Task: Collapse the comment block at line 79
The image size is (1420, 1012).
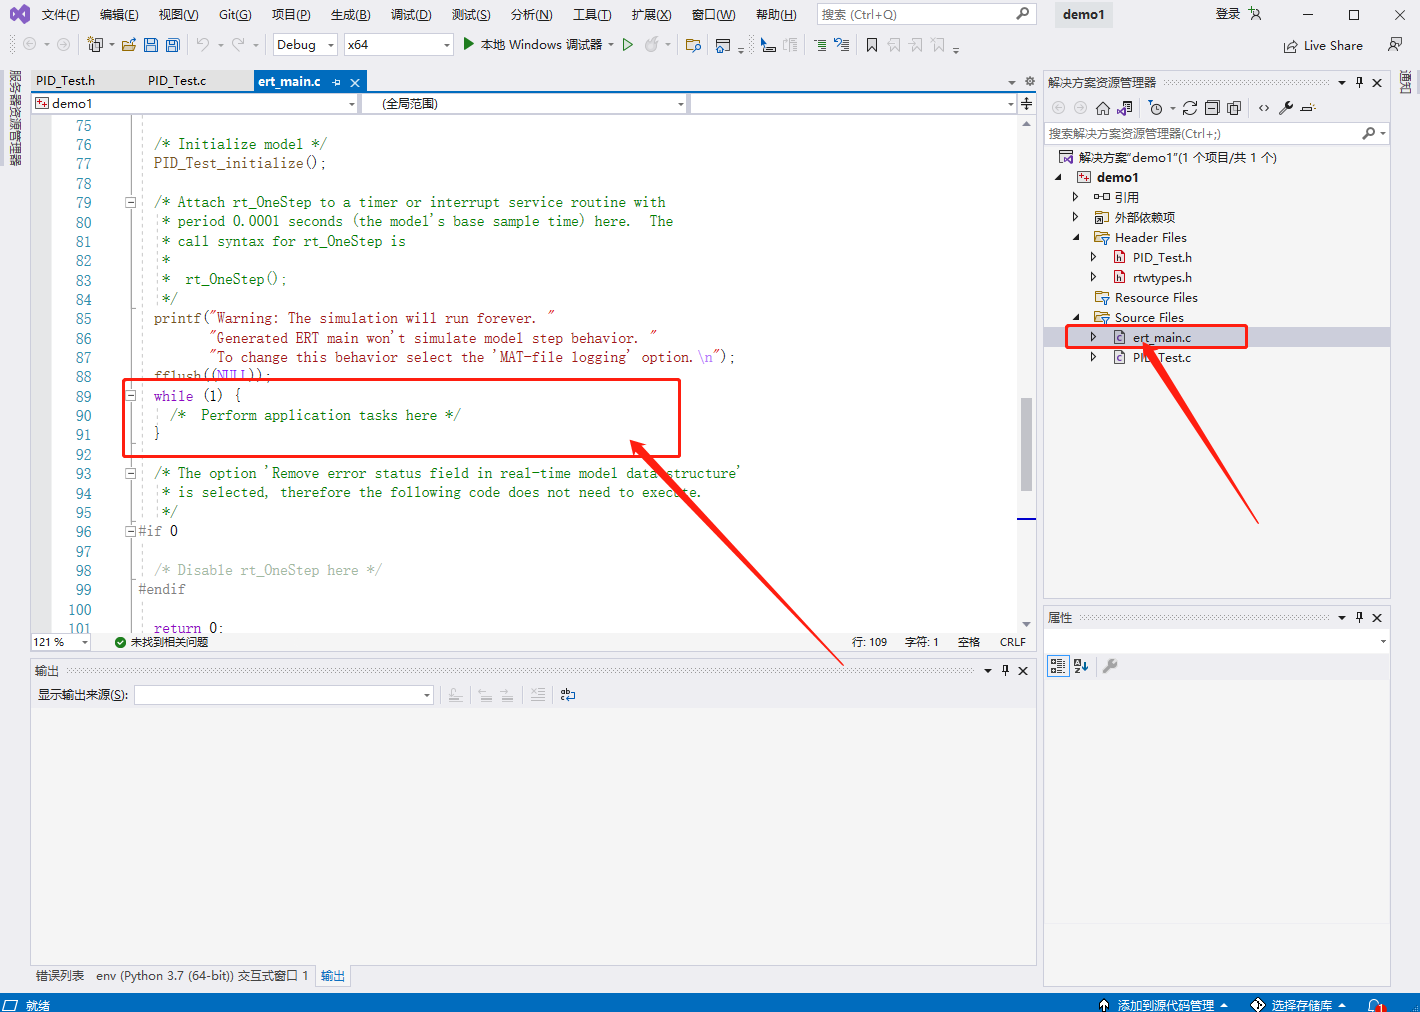Action: tap(130, 202)
